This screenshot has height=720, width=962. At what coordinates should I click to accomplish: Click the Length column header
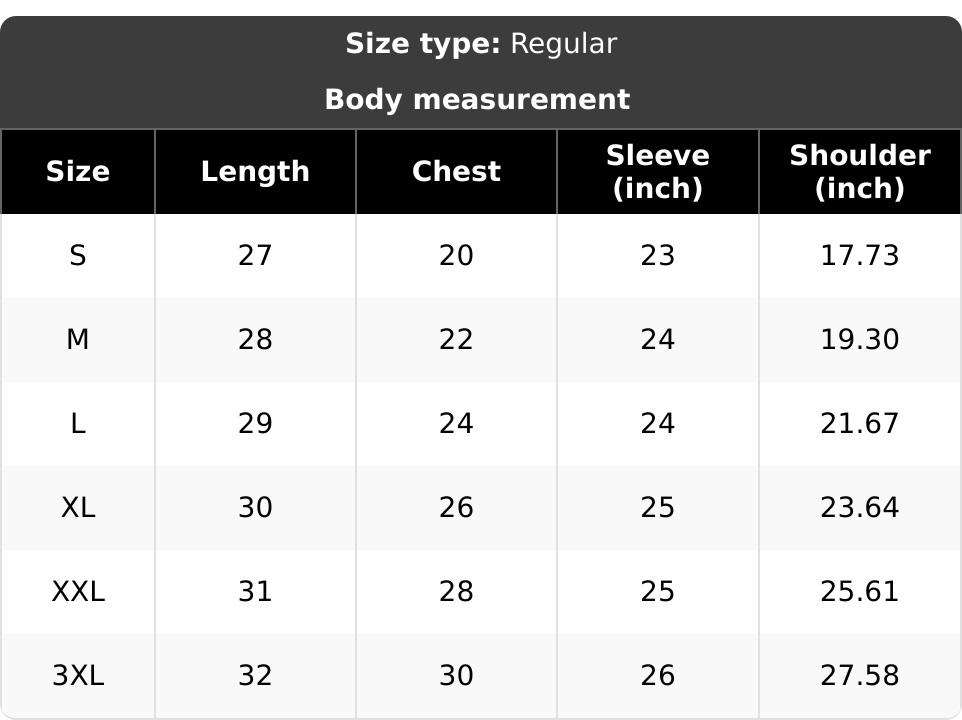coord(255,172)
